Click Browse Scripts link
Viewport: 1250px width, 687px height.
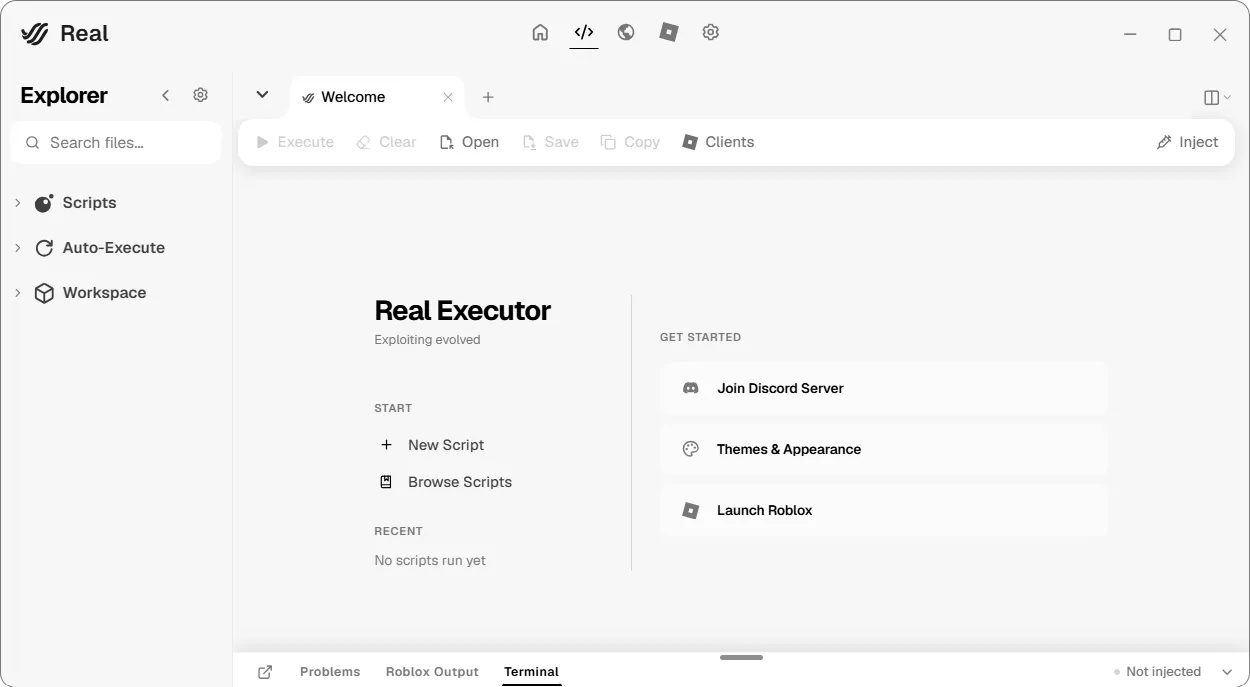click(460, 482)
